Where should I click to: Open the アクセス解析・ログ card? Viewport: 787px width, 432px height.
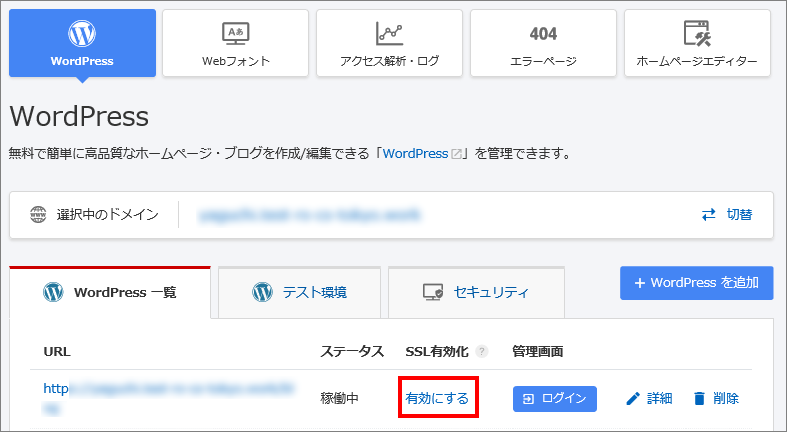tap(389, 43)
